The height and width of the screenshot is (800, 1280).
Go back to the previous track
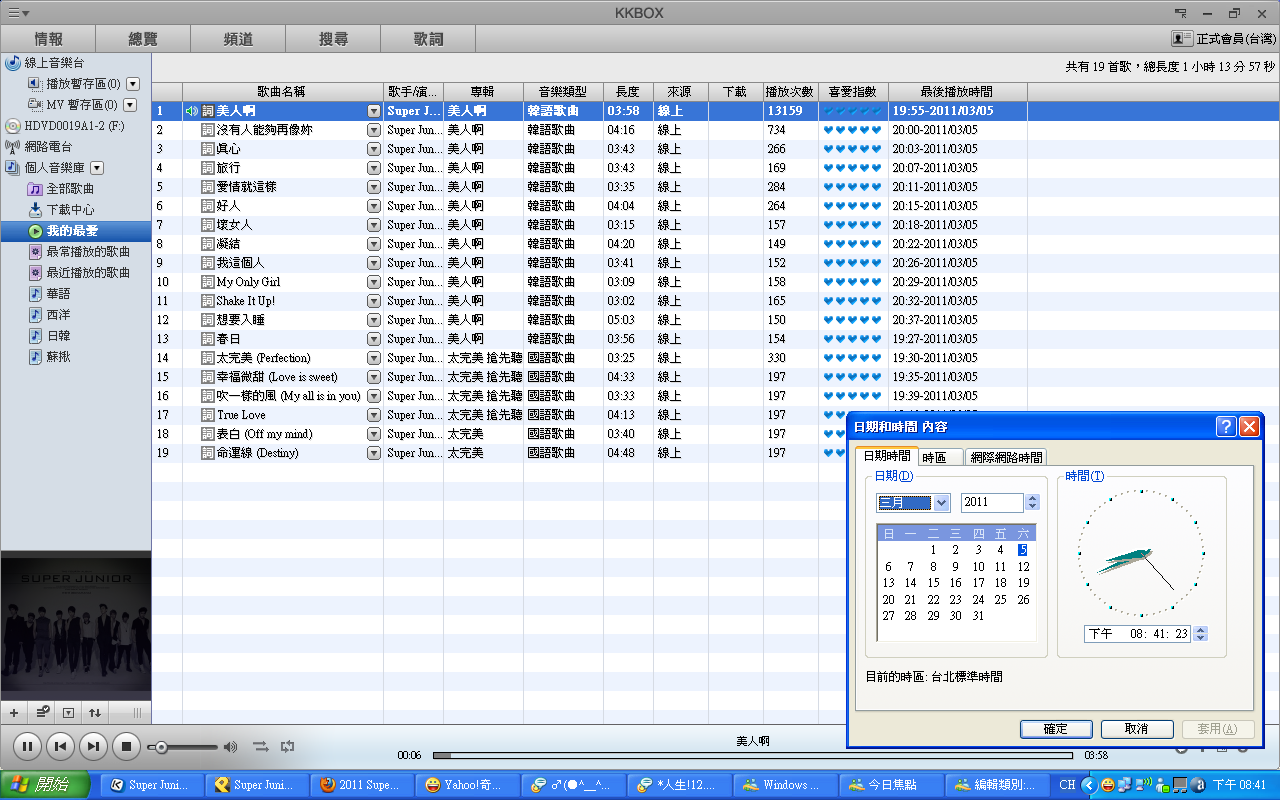(60, 745)
